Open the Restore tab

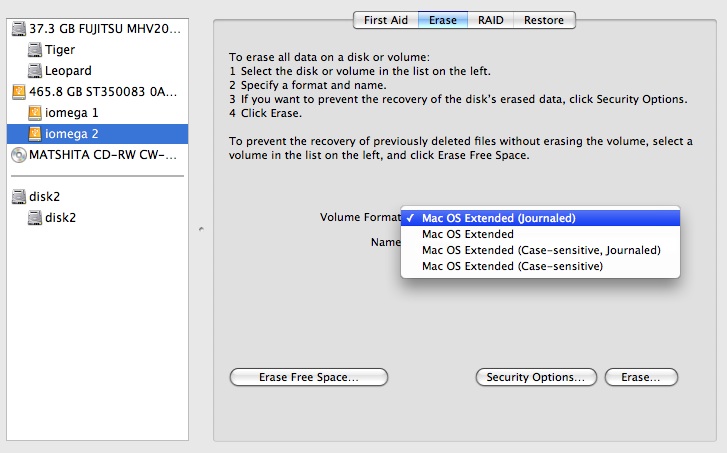(x=544, y=20)
